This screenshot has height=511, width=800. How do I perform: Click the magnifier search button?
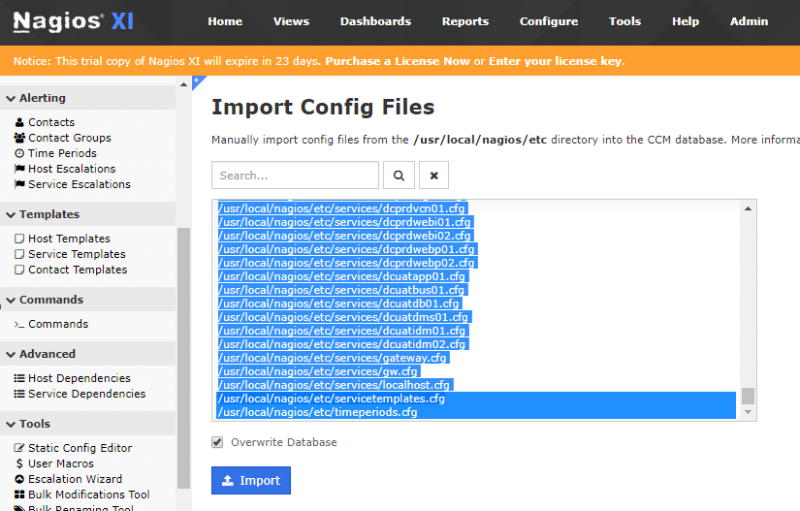point(399,175)
